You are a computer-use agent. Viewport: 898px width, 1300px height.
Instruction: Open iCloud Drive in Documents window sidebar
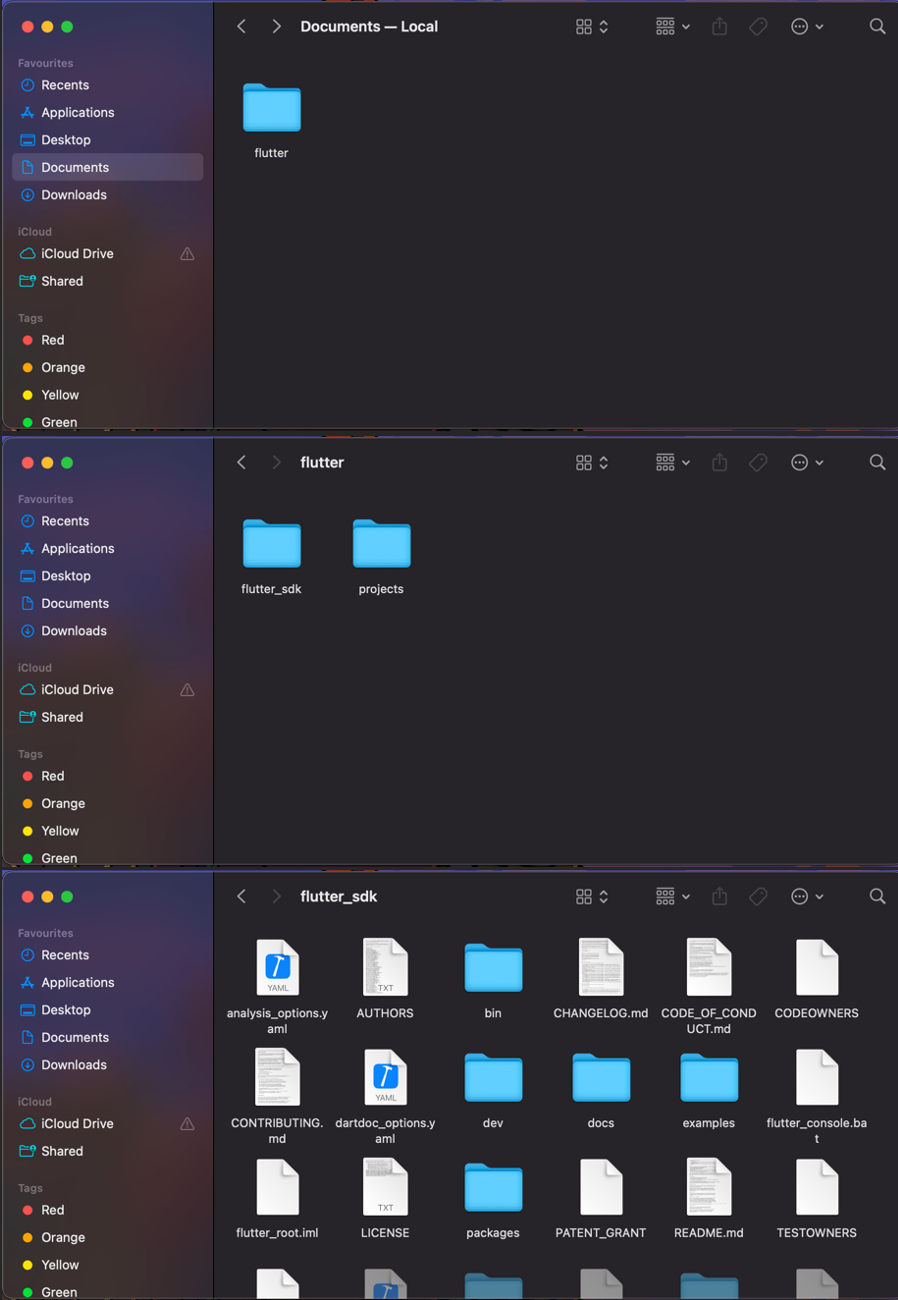(x=107, y=254)
